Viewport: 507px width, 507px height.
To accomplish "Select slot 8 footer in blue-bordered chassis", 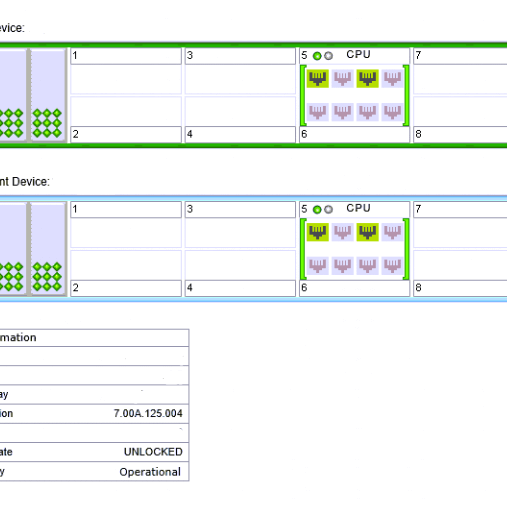I will pyautogui.click(x=460, y=288).
